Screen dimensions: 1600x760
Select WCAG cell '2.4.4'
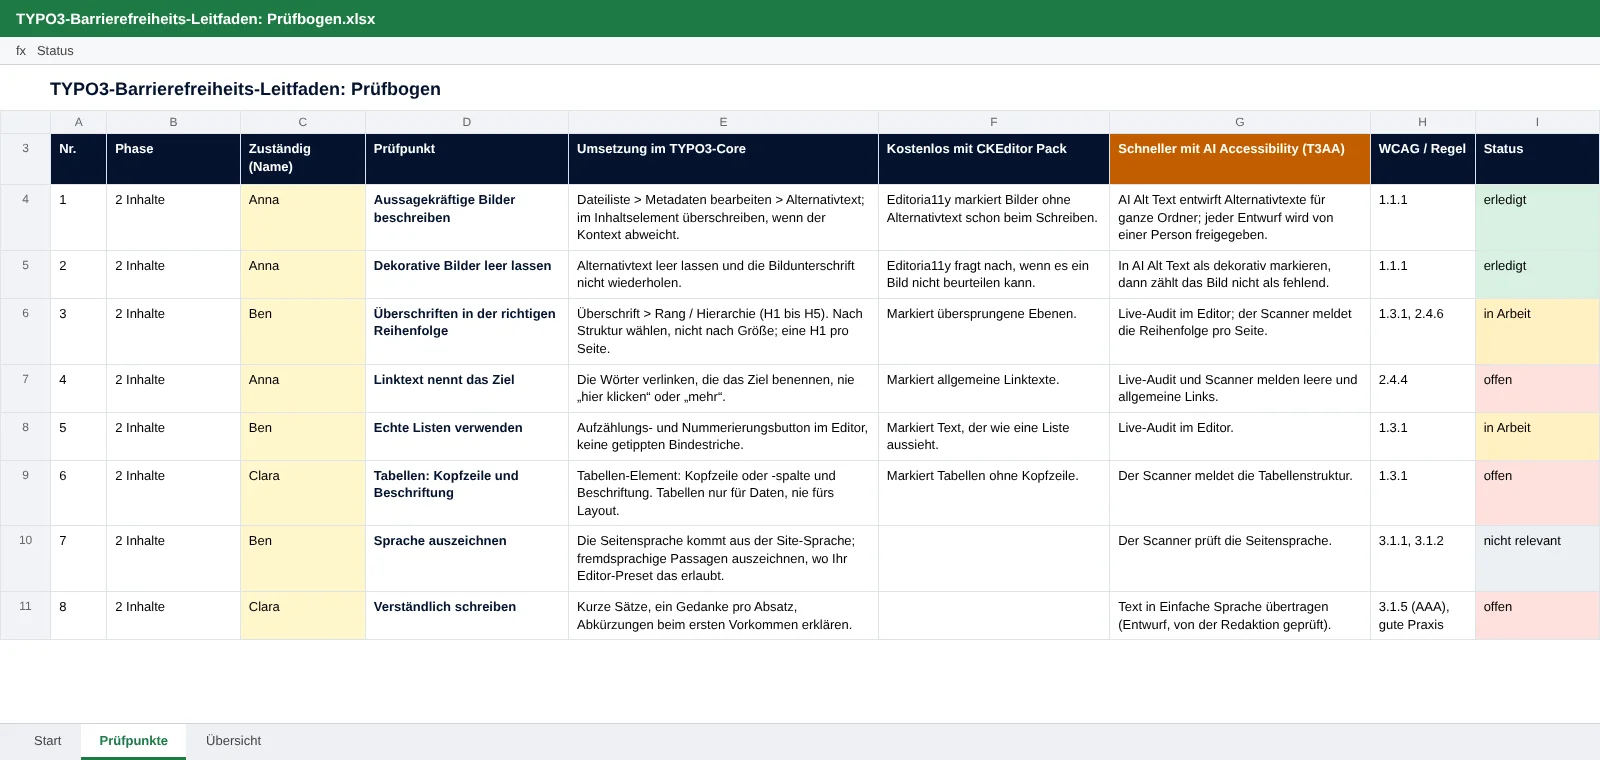pos(1422,388)
